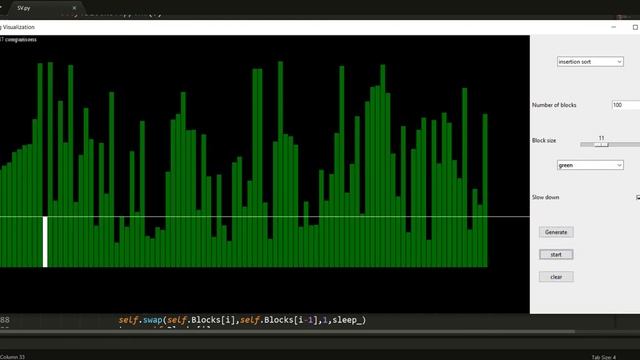Screen dimensions: 640x360
Task: Click the start button
Action: pyautogui.click(x=556, y=254)
